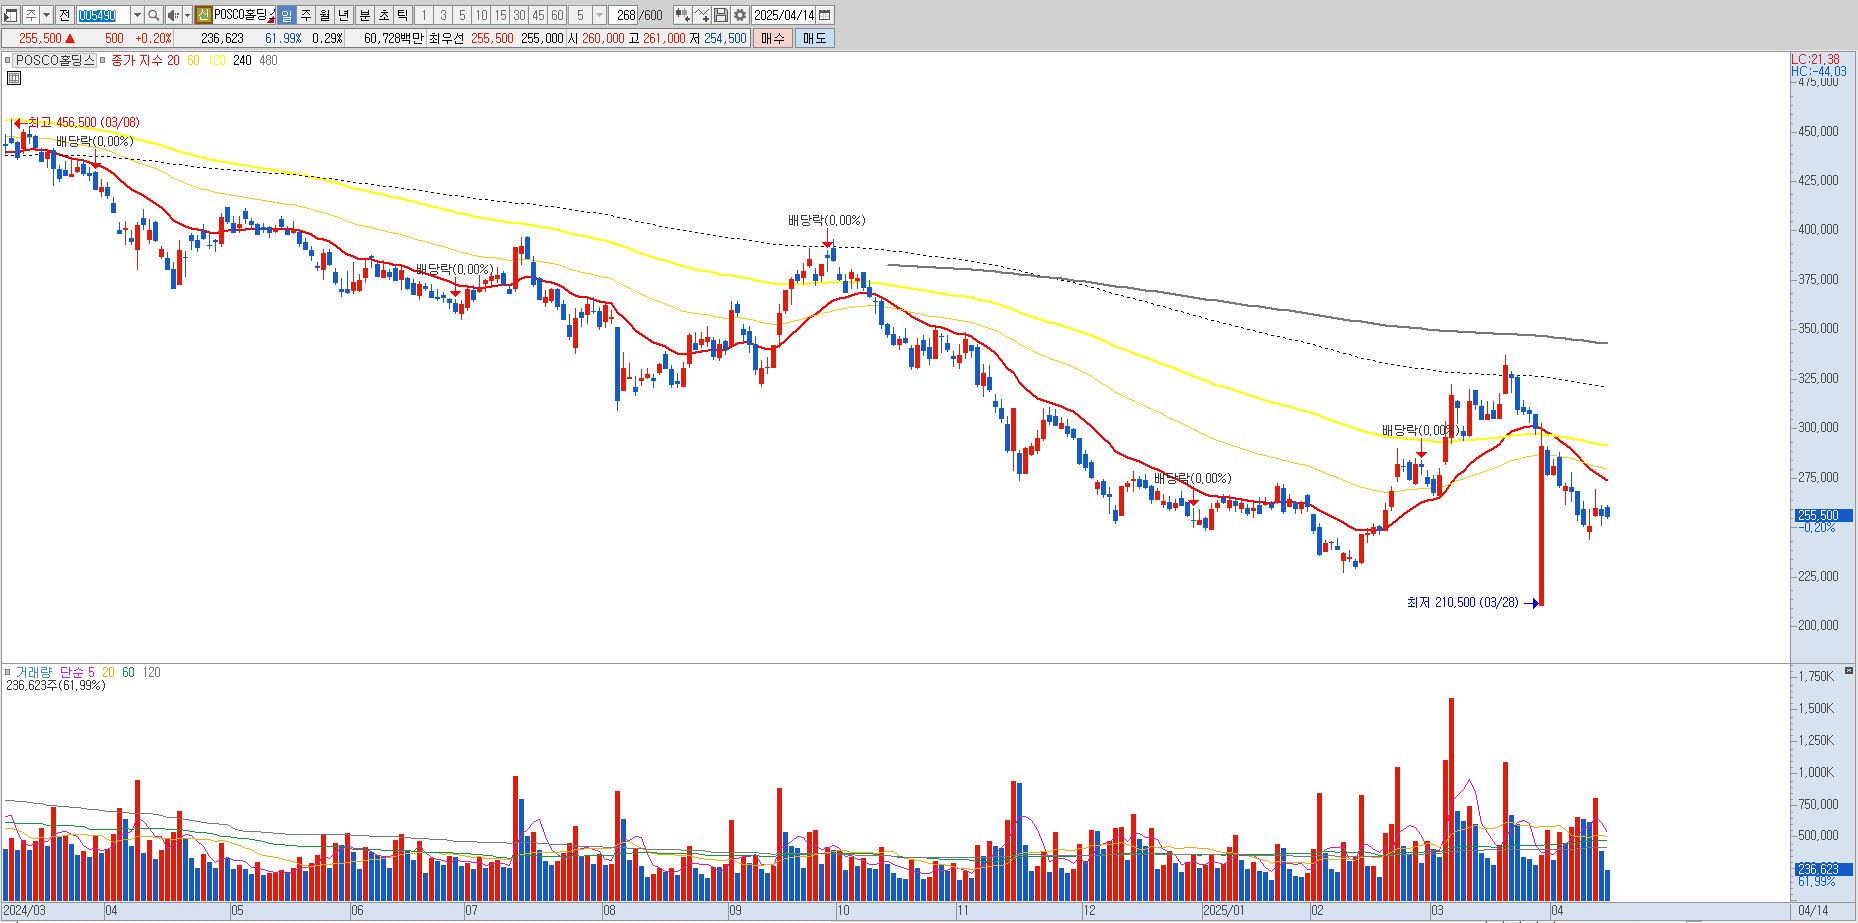Select the 60 interval preset
The height and width of the screenshot is (923, 1858).
[x=557, y=15]
